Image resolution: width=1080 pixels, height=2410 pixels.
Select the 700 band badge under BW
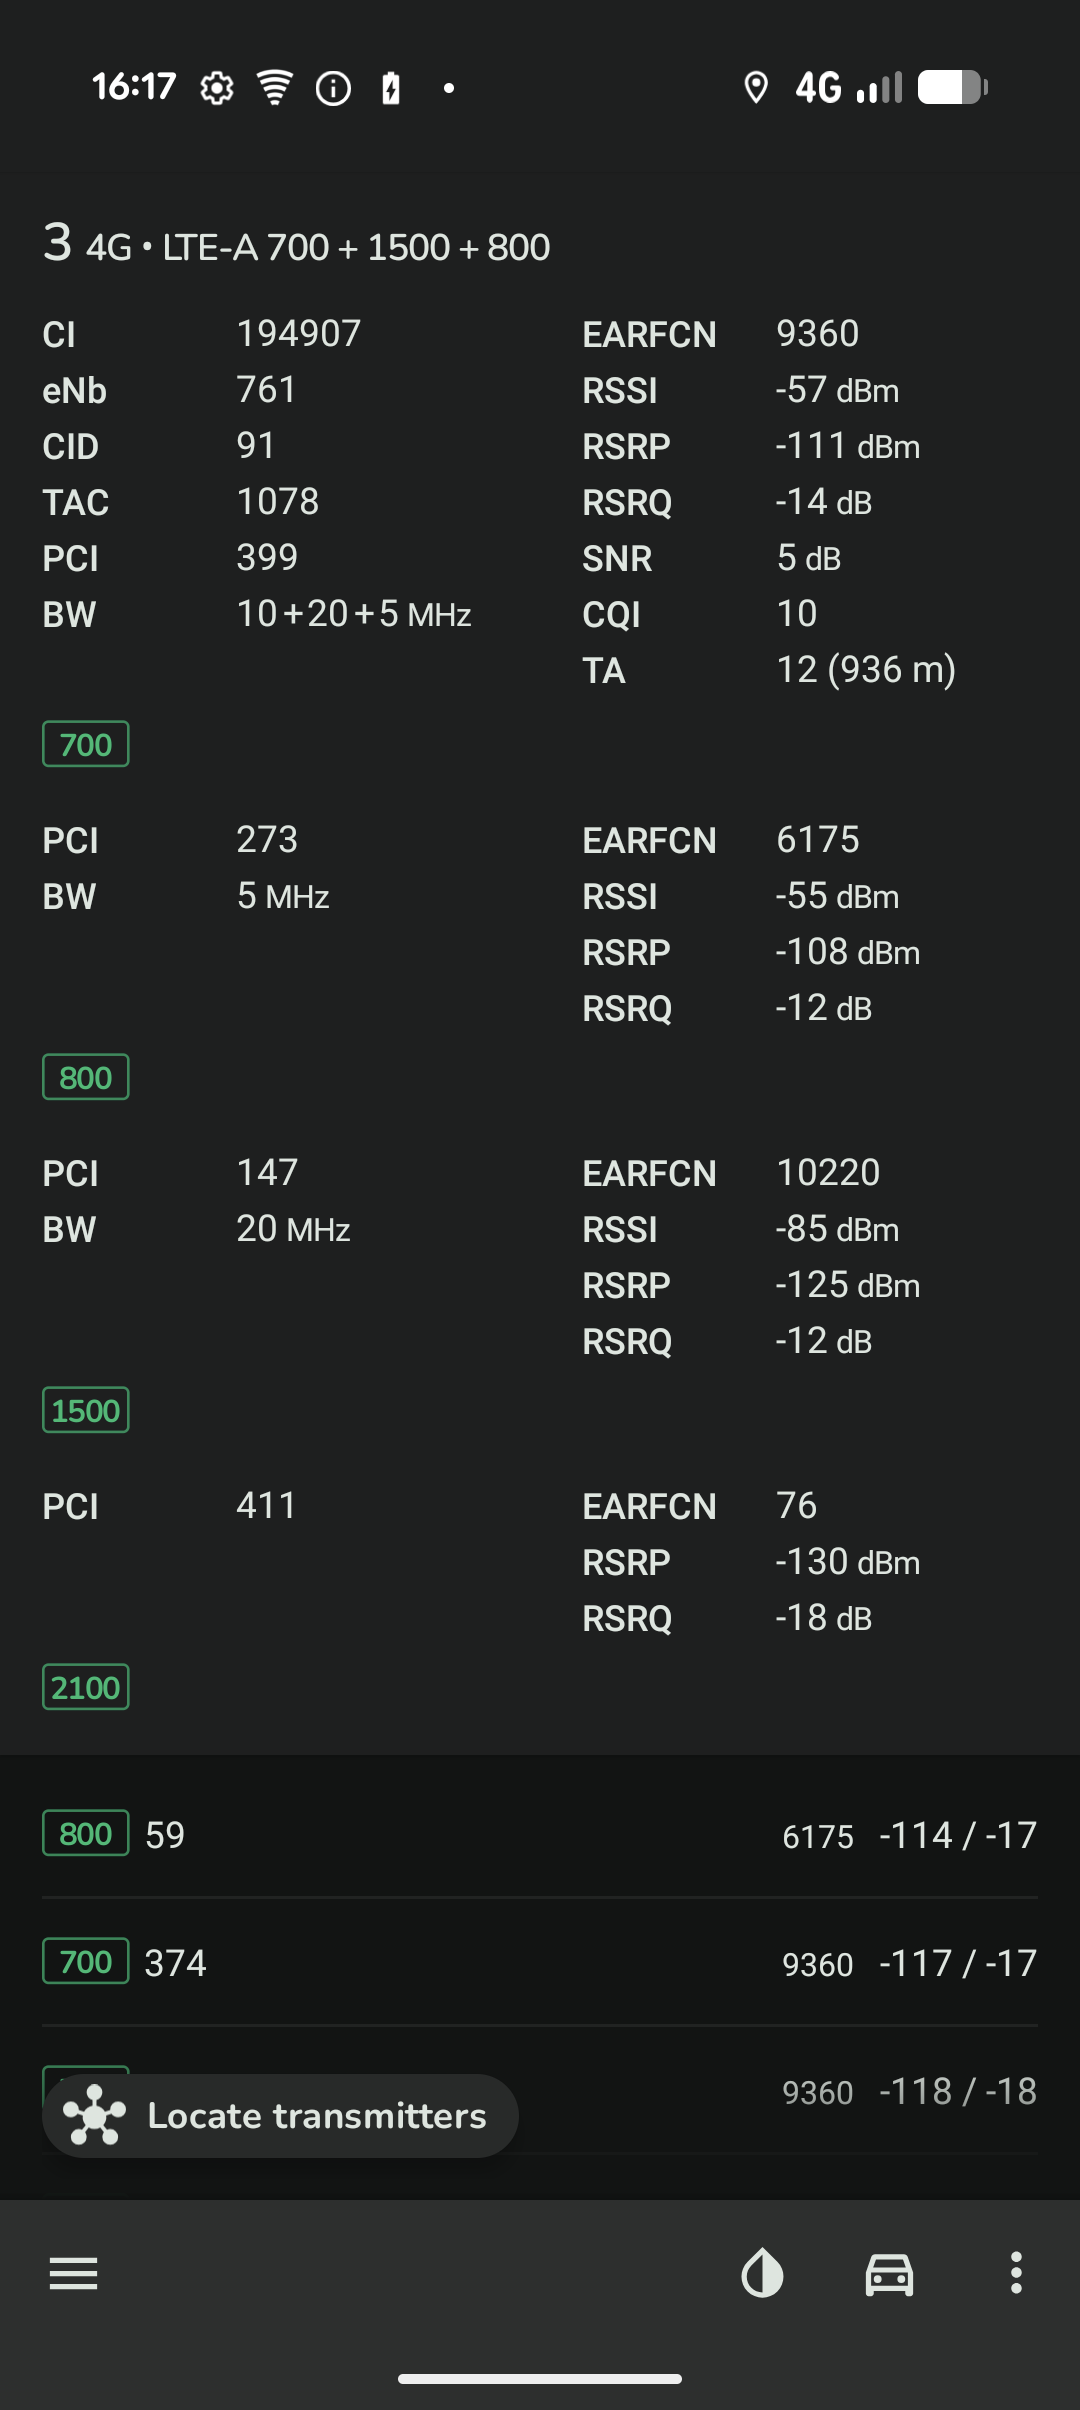pyautogui.click(x=86, y=744)
